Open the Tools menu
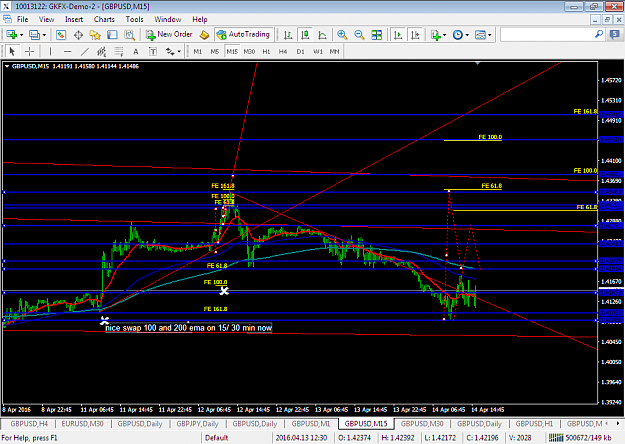The width and height of the screenshot is (625, 444). (x=134, y=19)
